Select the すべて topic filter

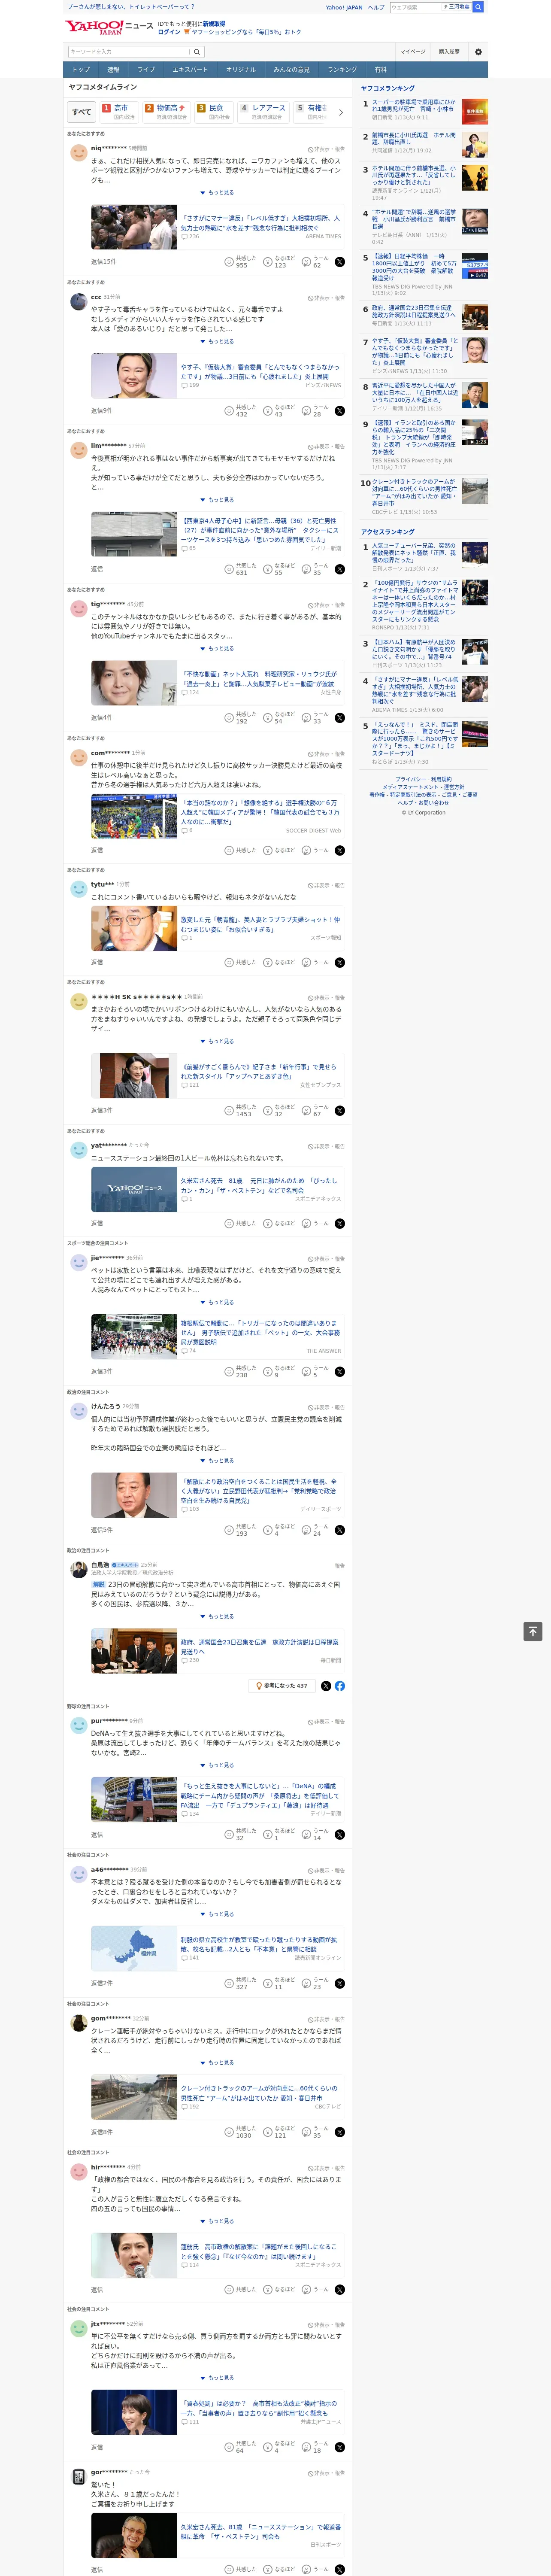coord(82,112)
